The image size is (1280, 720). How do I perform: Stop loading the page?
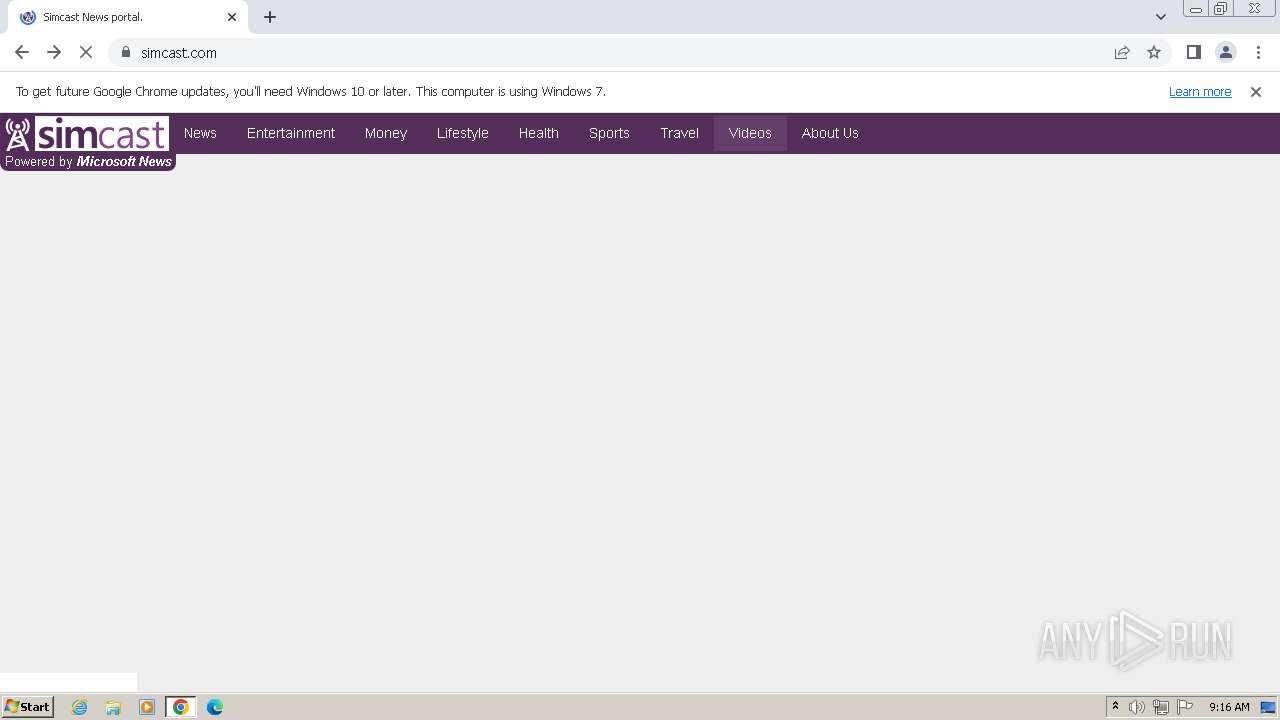click(x=86, y=52)
